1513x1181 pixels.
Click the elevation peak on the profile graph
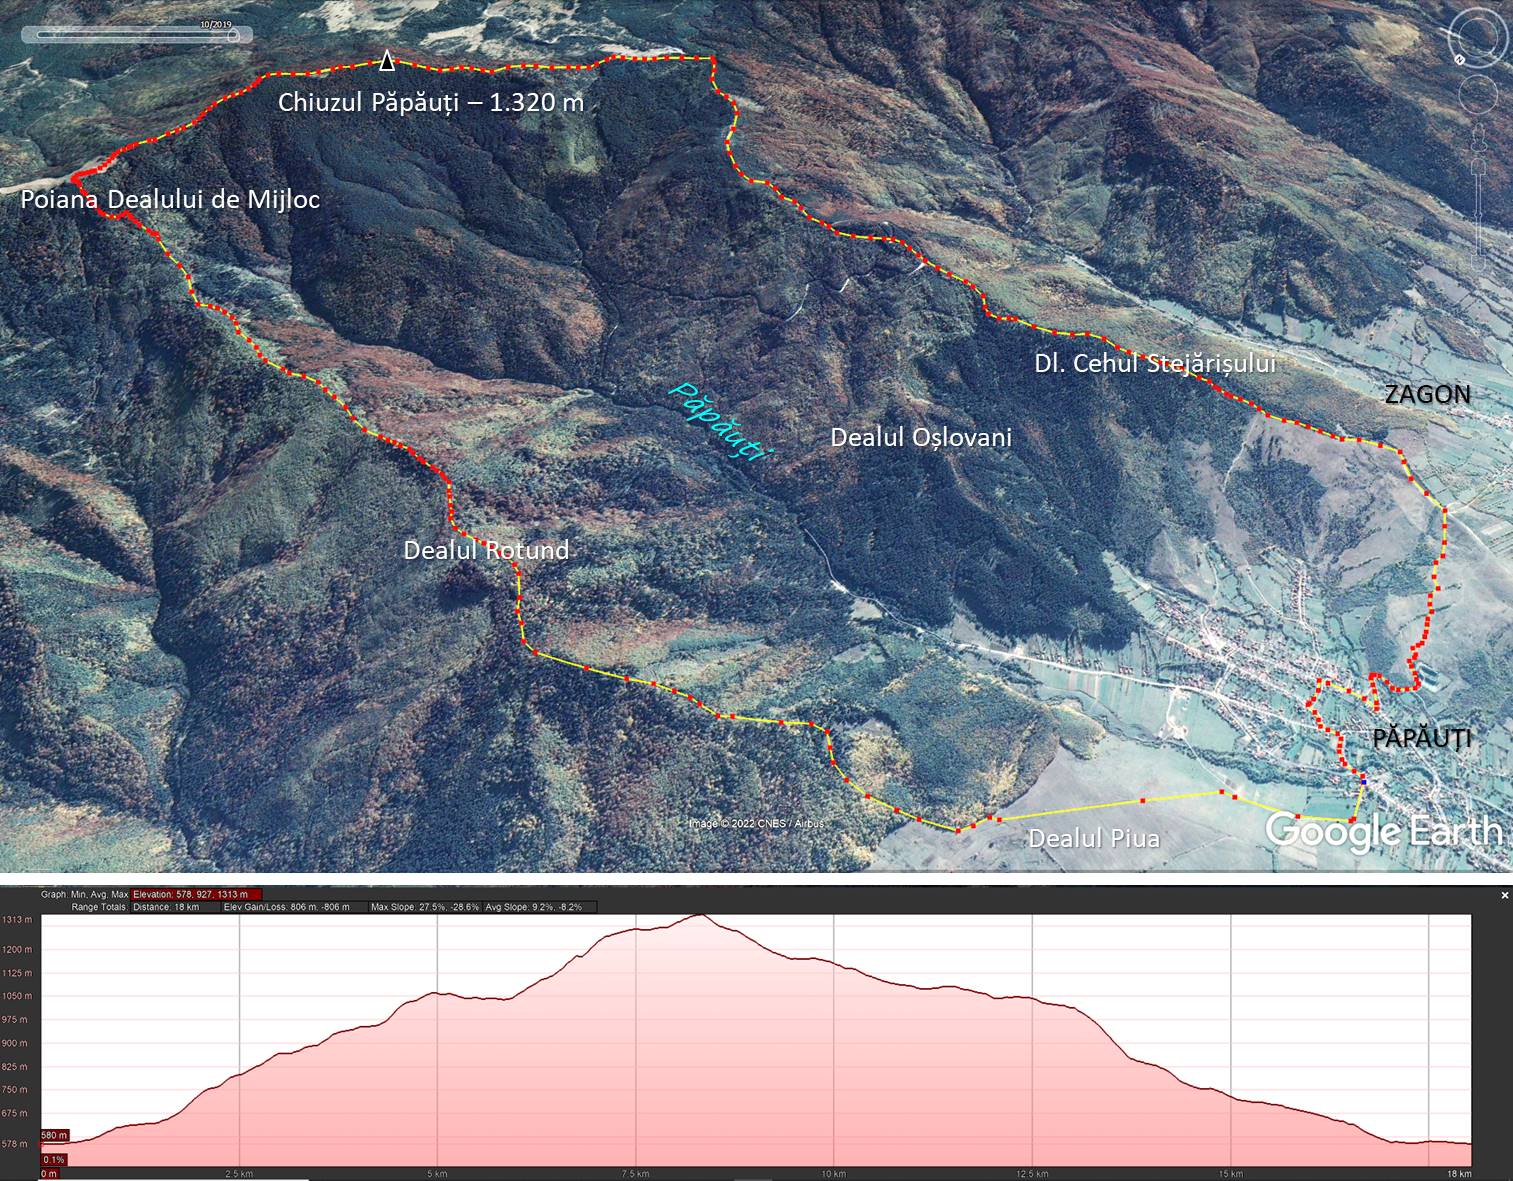pos(700,916)
